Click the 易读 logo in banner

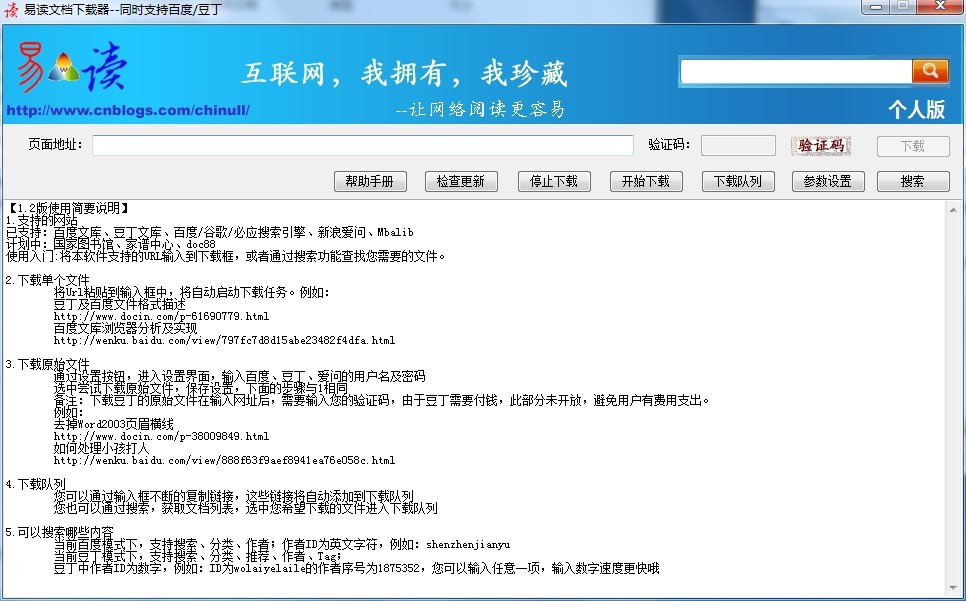point(71,67)
